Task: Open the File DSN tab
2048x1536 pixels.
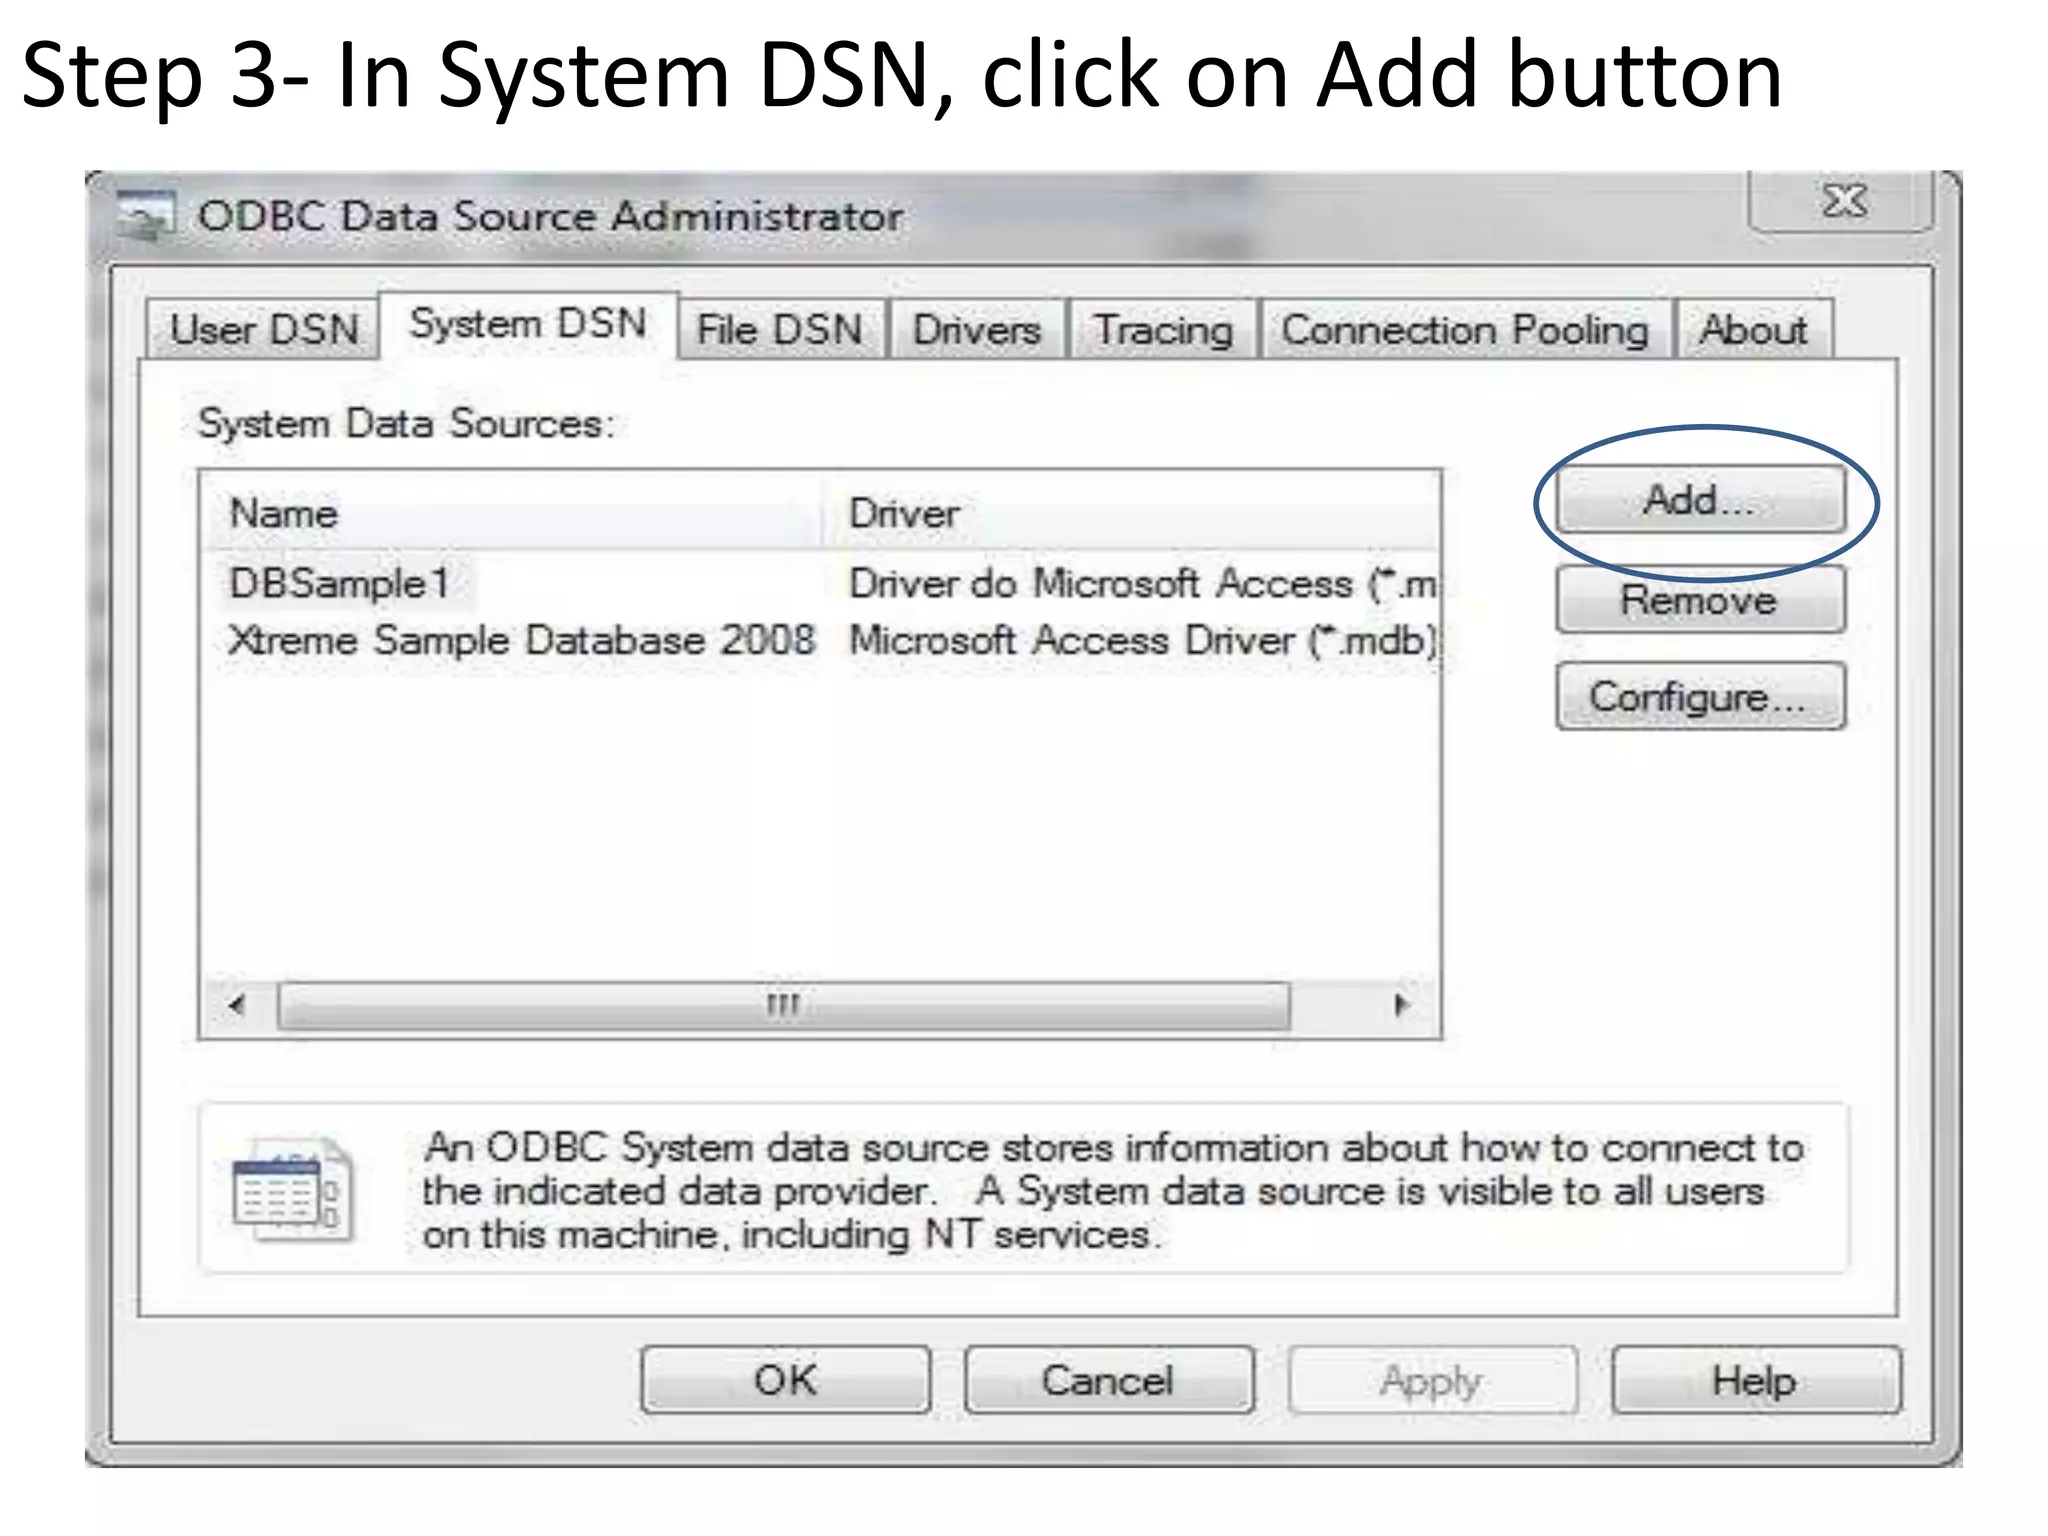Action: coord(780,330)
